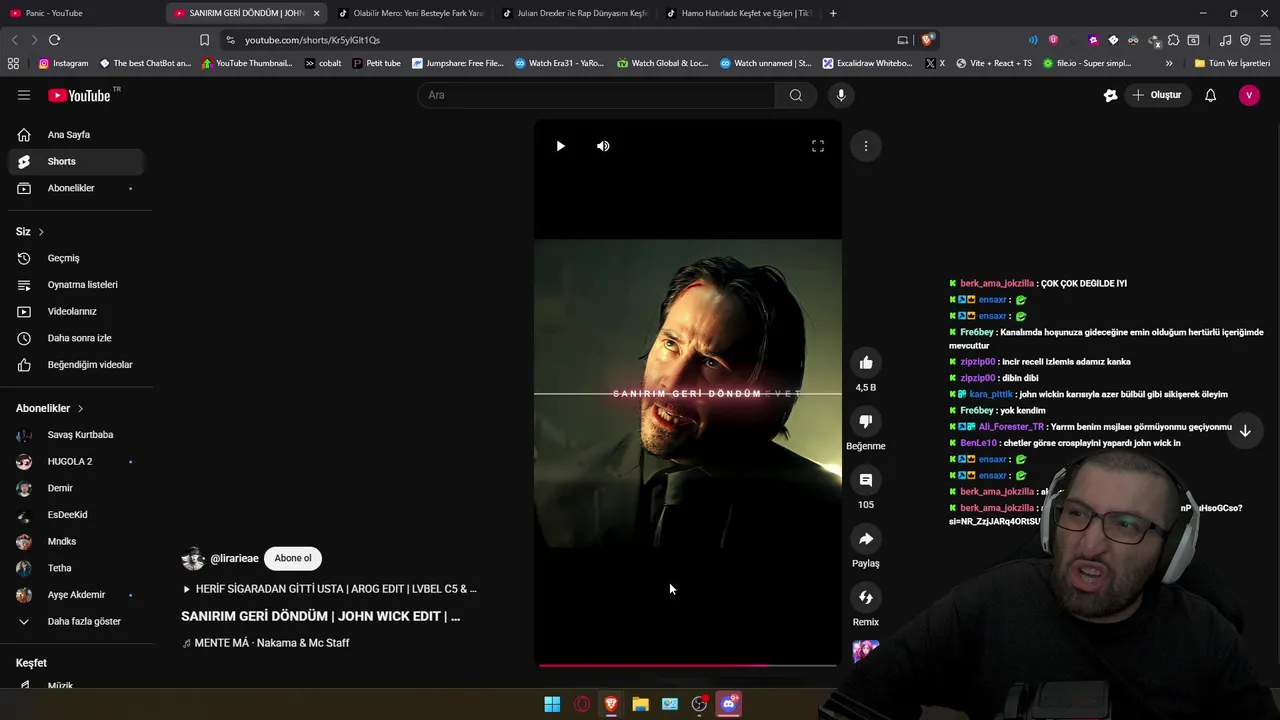This screenshot has width=1280, height=720.
Task: Click the Ara search input field
Action: click(x=596, y=95)
